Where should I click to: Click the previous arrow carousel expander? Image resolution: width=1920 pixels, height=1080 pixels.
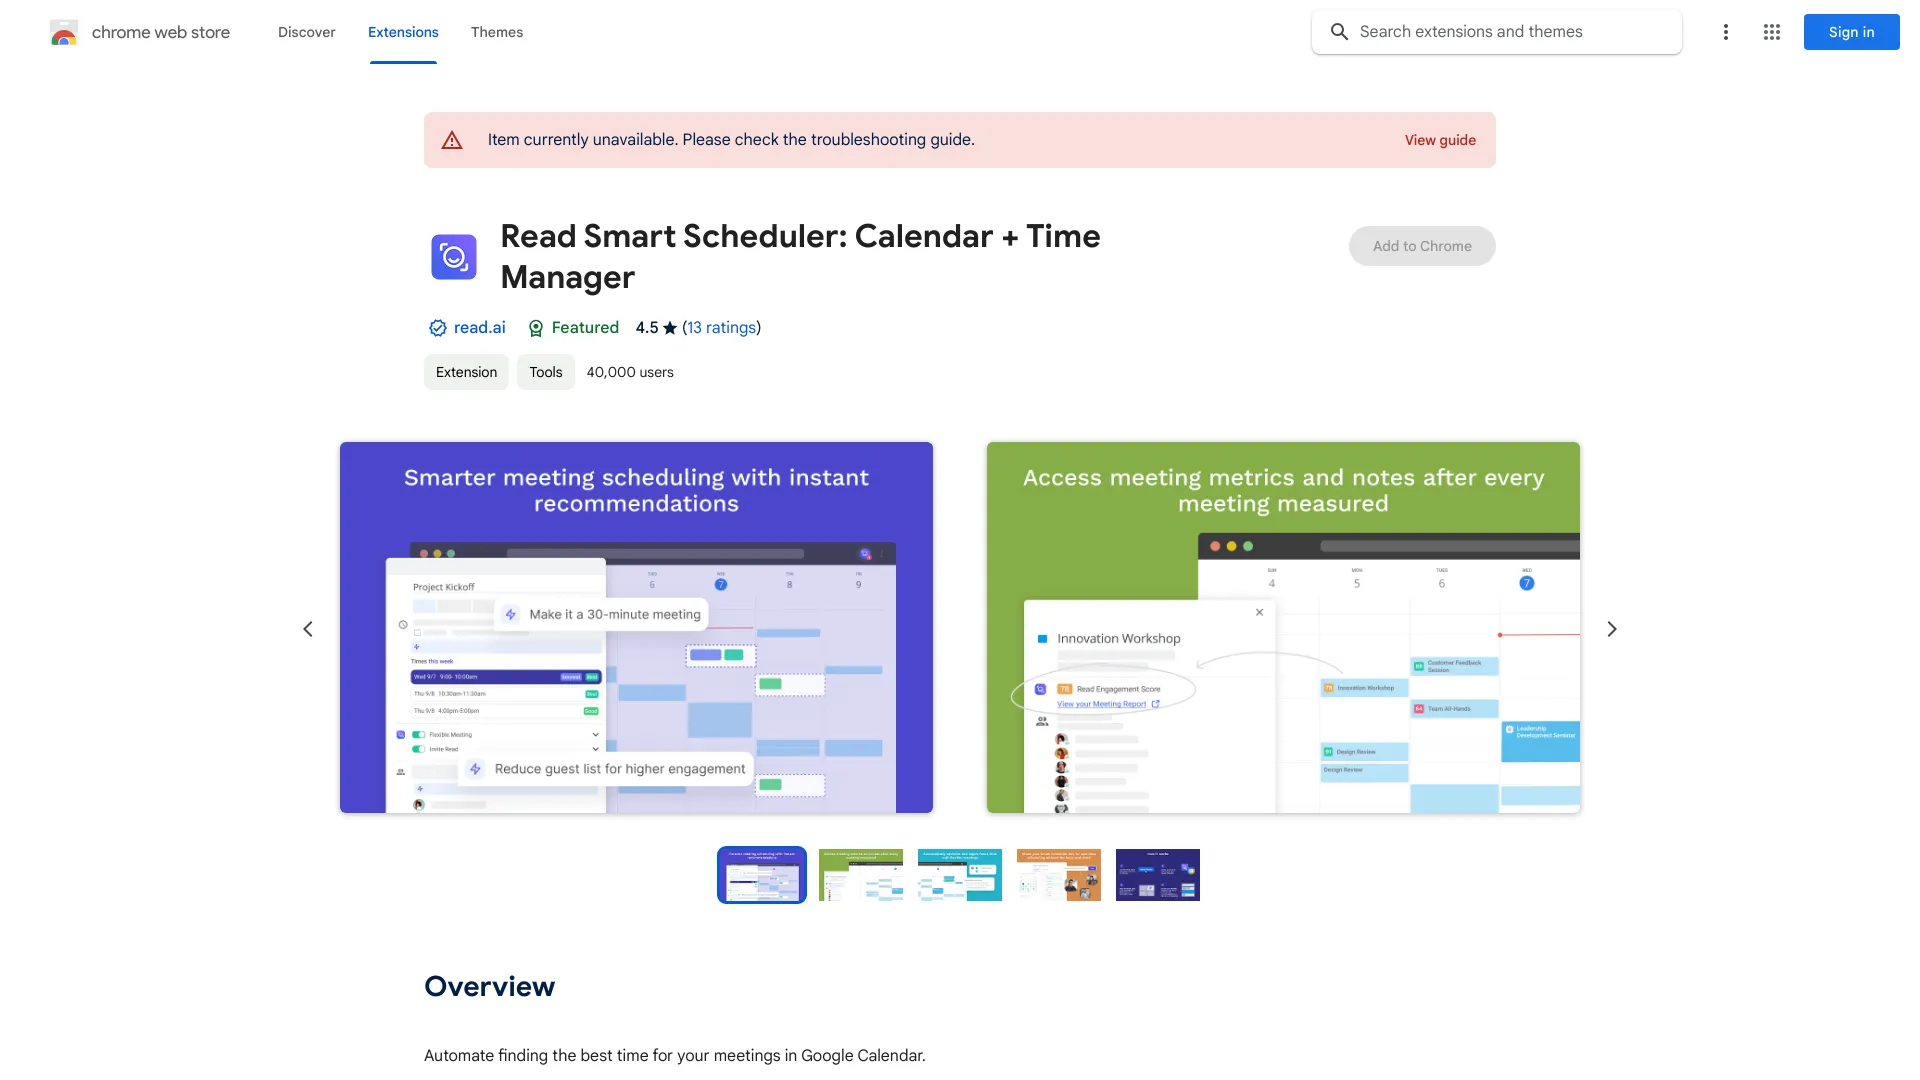point(309,629)
